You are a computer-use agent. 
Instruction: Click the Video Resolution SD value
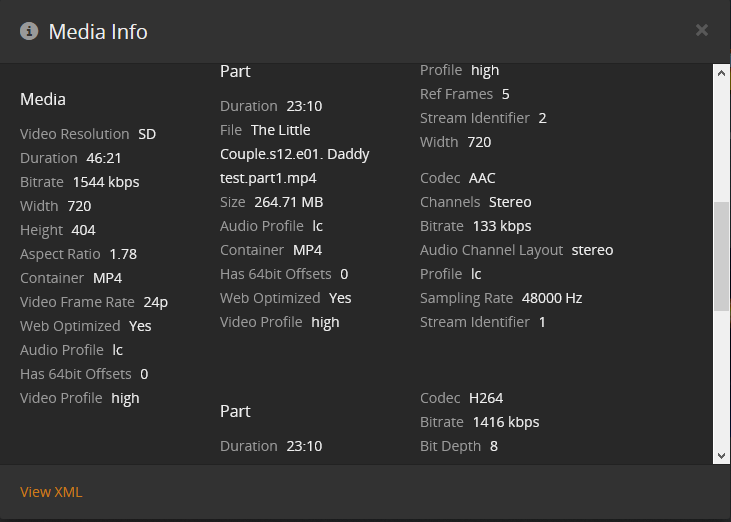(x=147, y=134)
